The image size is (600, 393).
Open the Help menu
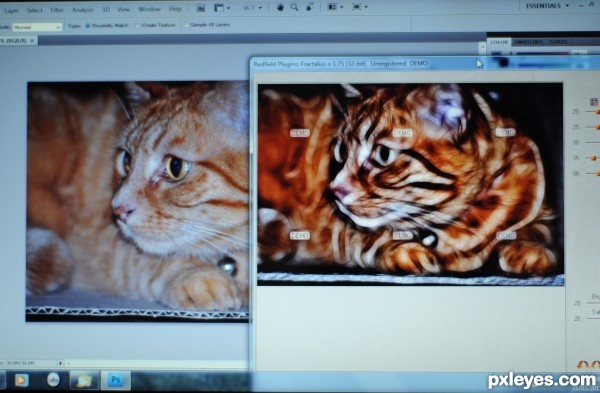click(x=175, y=9)
